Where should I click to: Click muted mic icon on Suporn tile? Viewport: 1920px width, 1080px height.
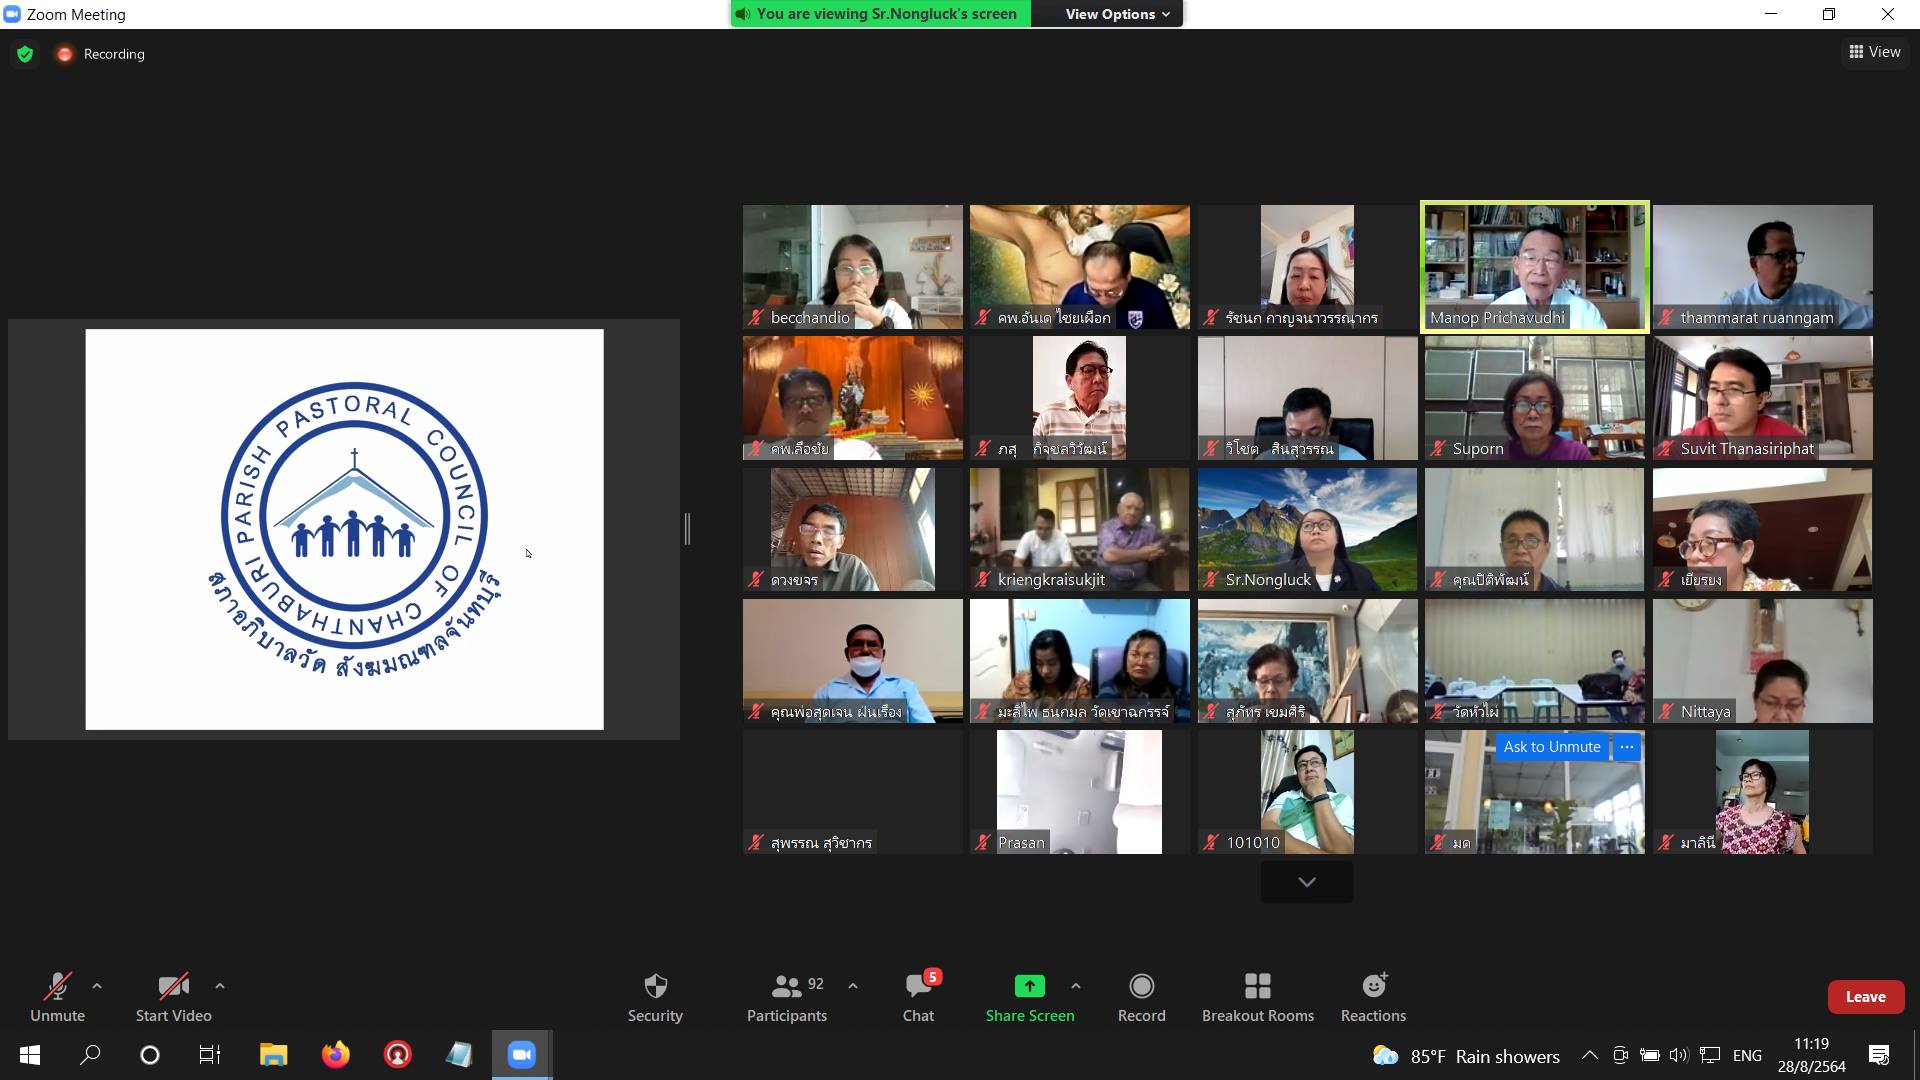[1438, 449]
